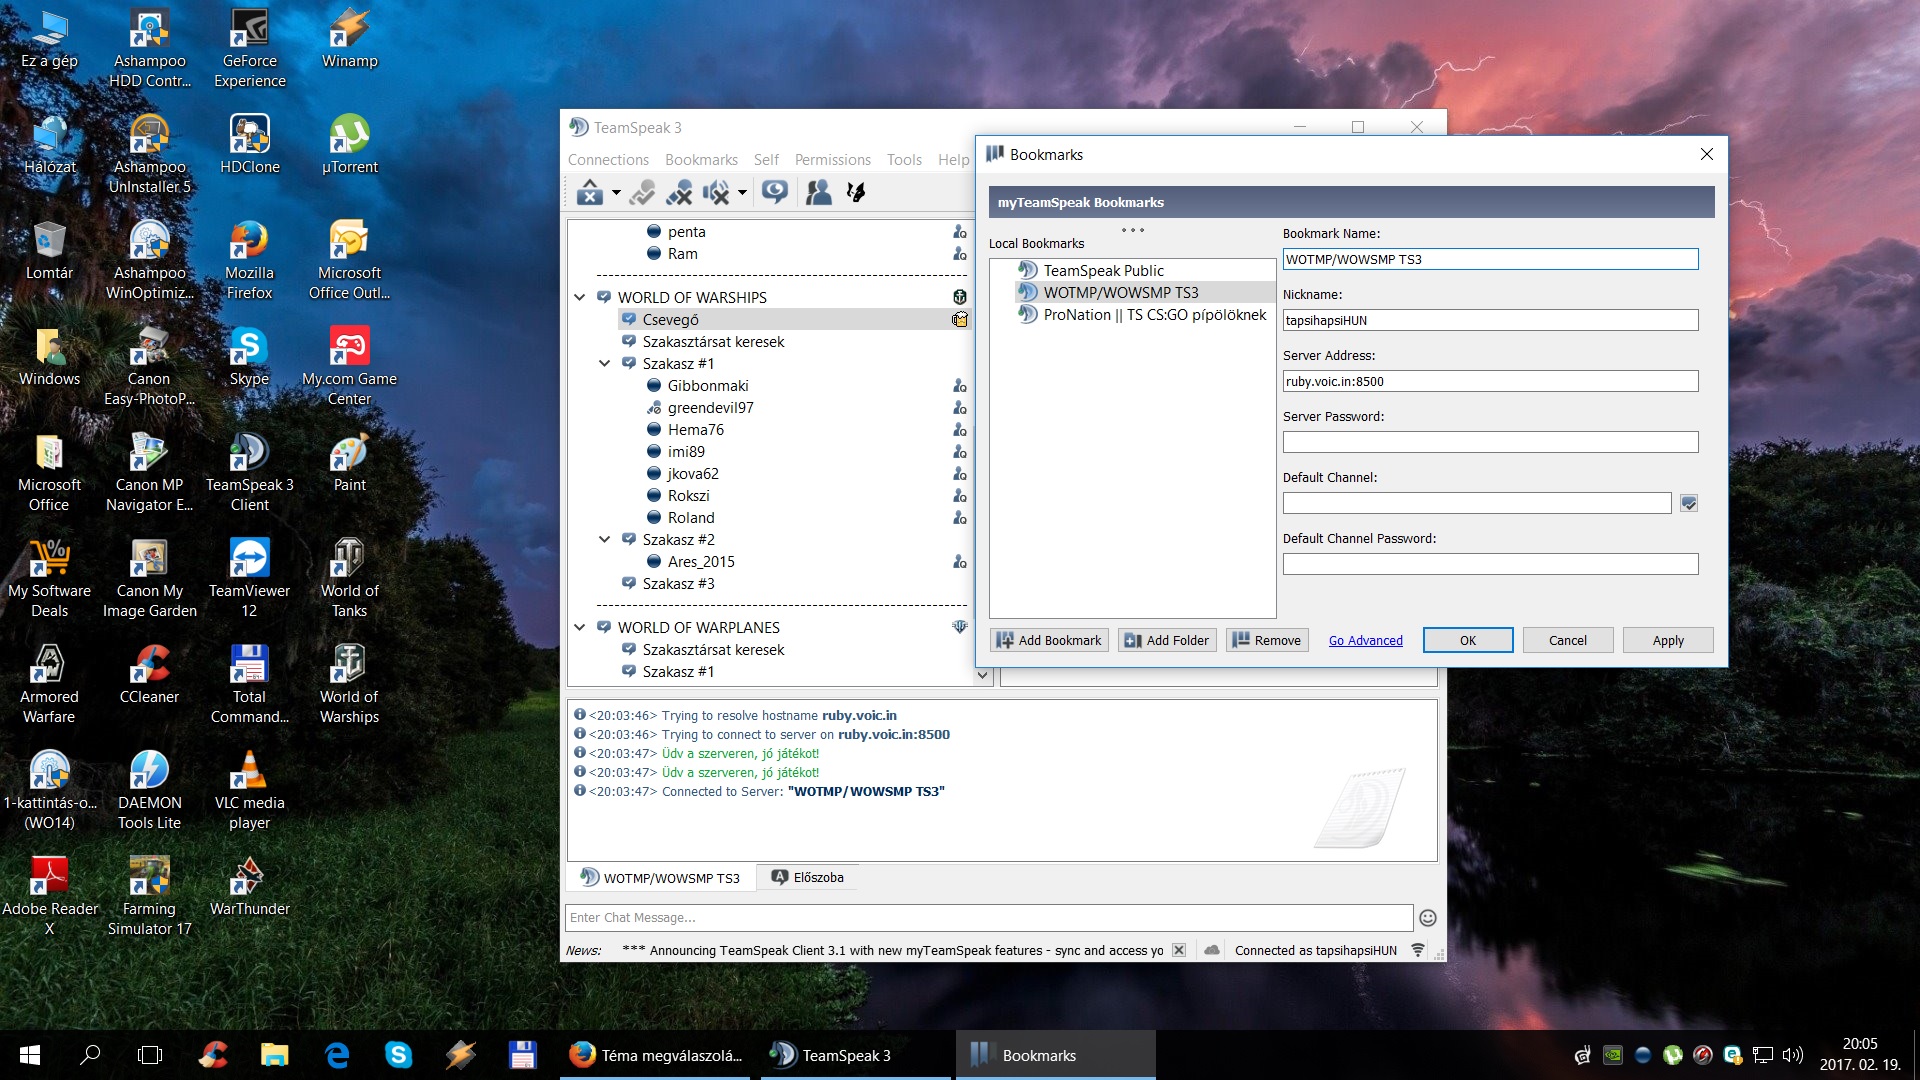Click the Server Password field
This screenshot has width=1920, height=1080.
1490,442
